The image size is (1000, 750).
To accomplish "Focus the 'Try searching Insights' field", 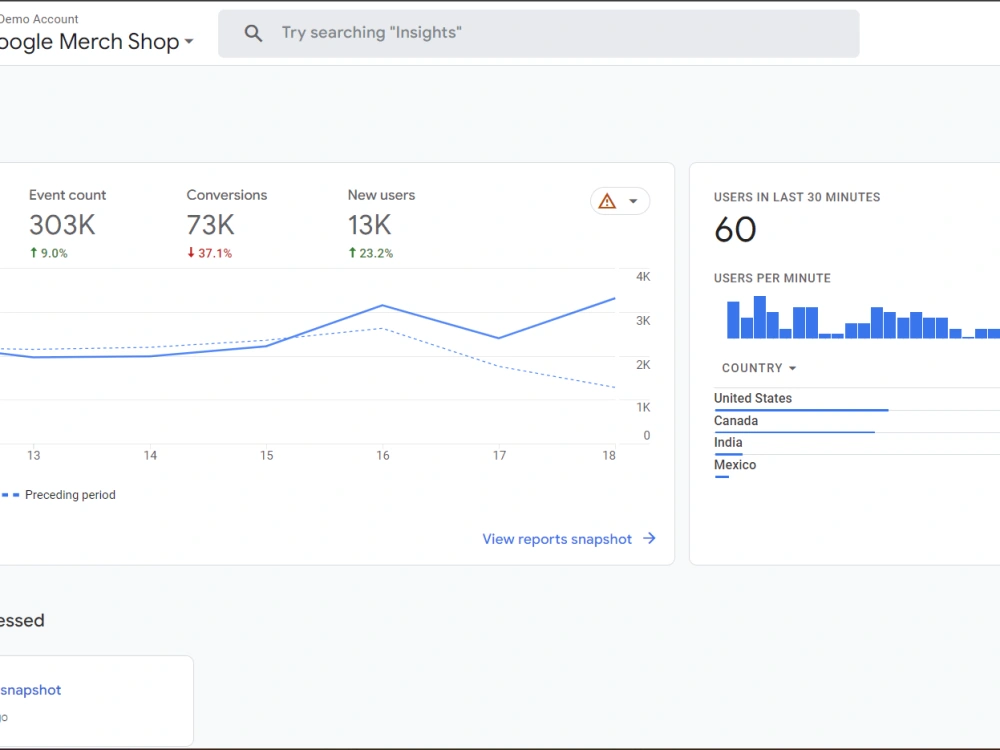I will [x=538, y=33].
